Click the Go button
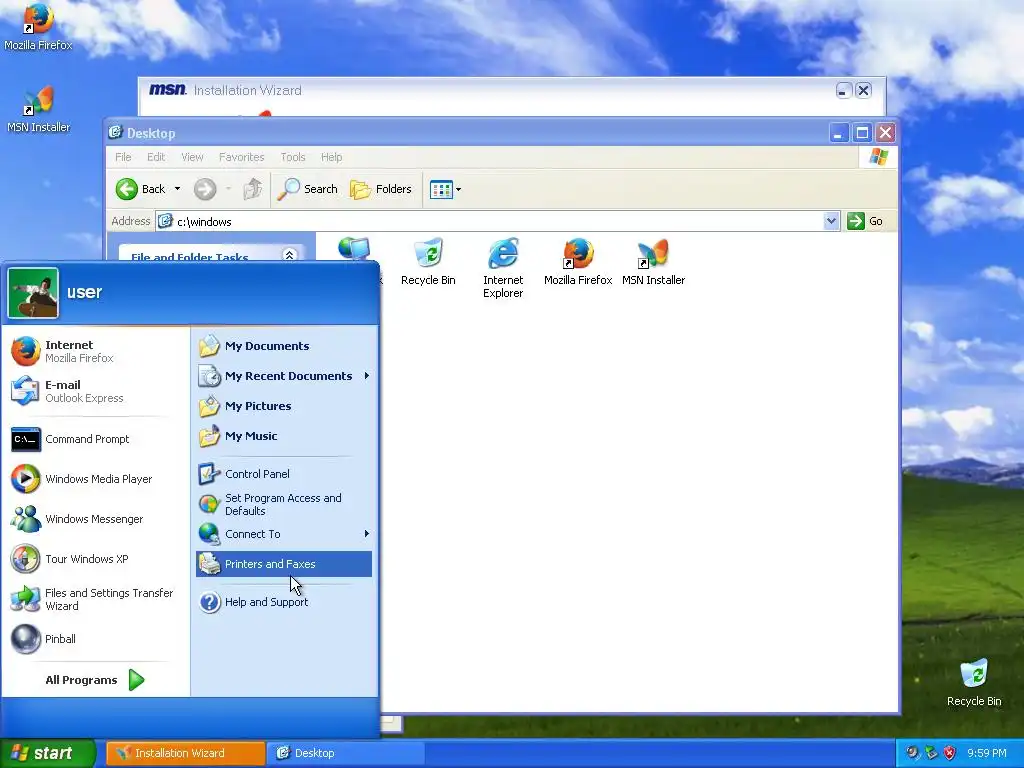Viewport: 1024px width, 768px height. (865, 221)
